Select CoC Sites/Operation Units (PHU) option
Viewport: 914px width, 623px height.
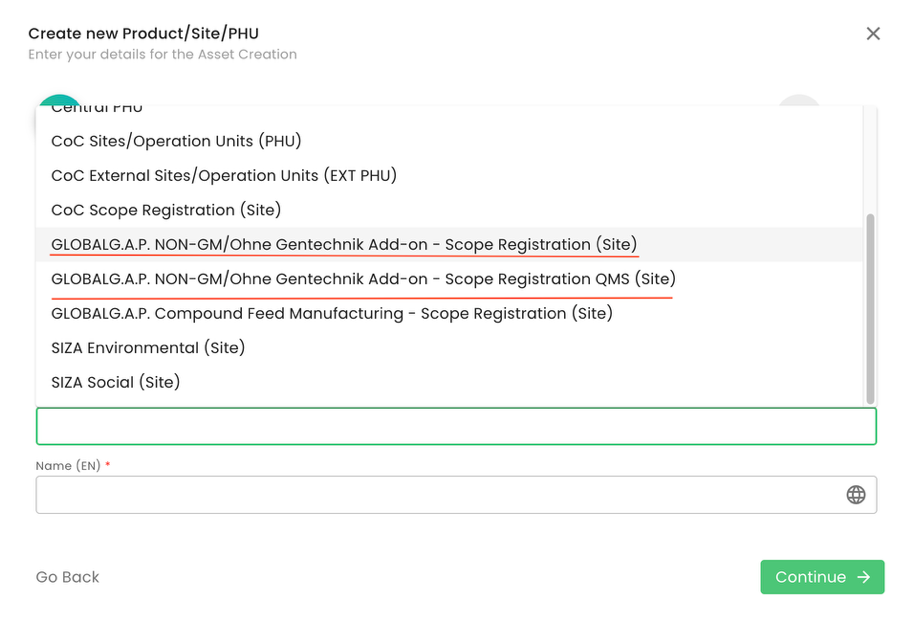click(176, 141)
